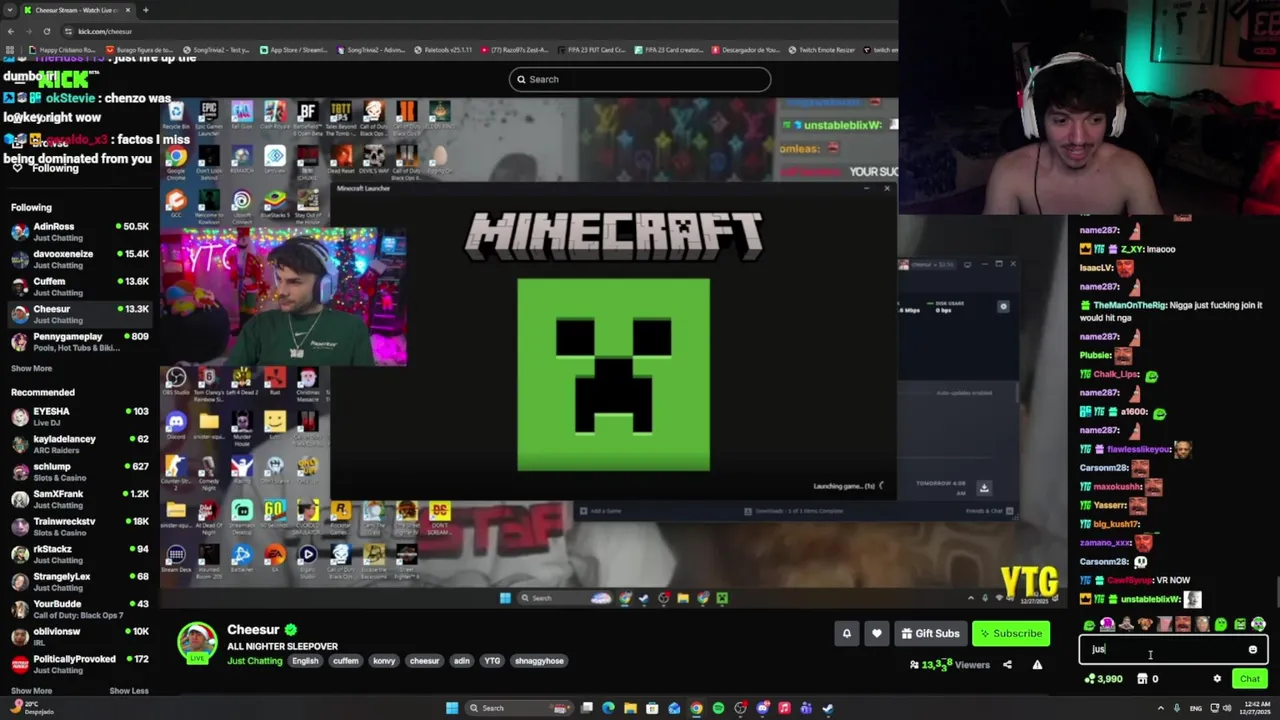The height and width of the screenshot is (720, 1280).
Task: Open EYESHA channel in Recommended
Action: [x=80, y=416]
